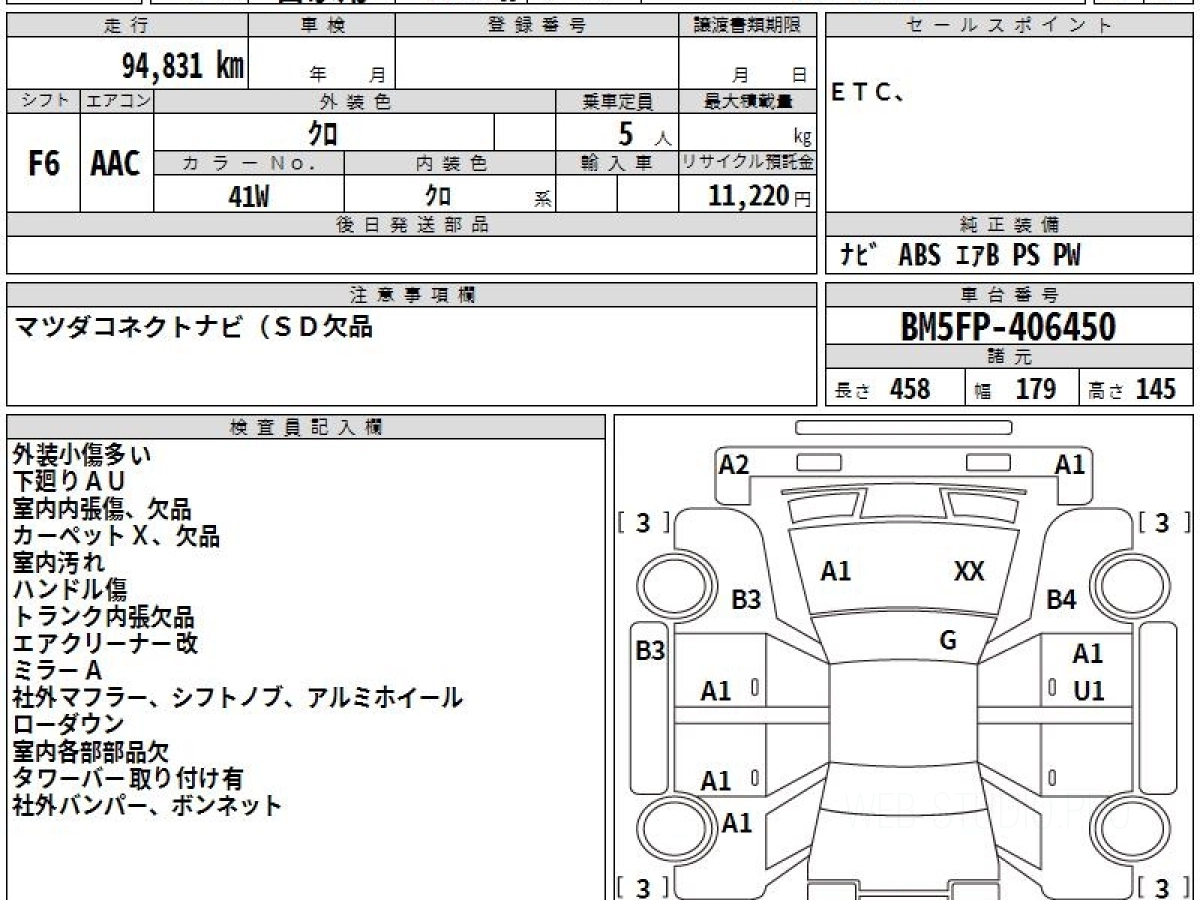Click the エアクリーナー改 note

(x=105, y=643)
